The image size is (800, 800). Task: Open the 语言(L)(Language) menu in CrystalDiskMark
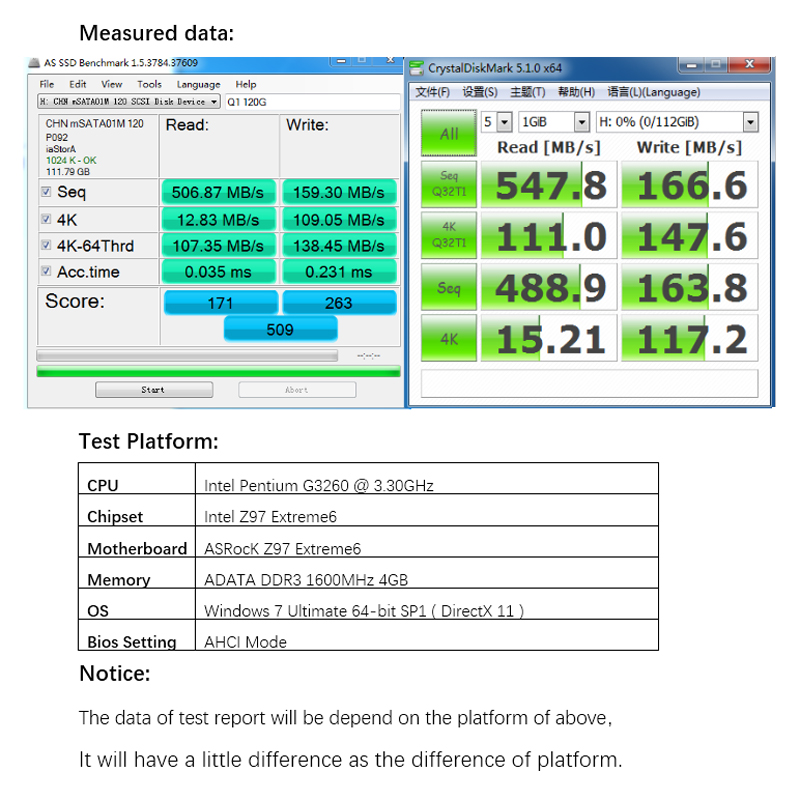[x=654, y=92]
